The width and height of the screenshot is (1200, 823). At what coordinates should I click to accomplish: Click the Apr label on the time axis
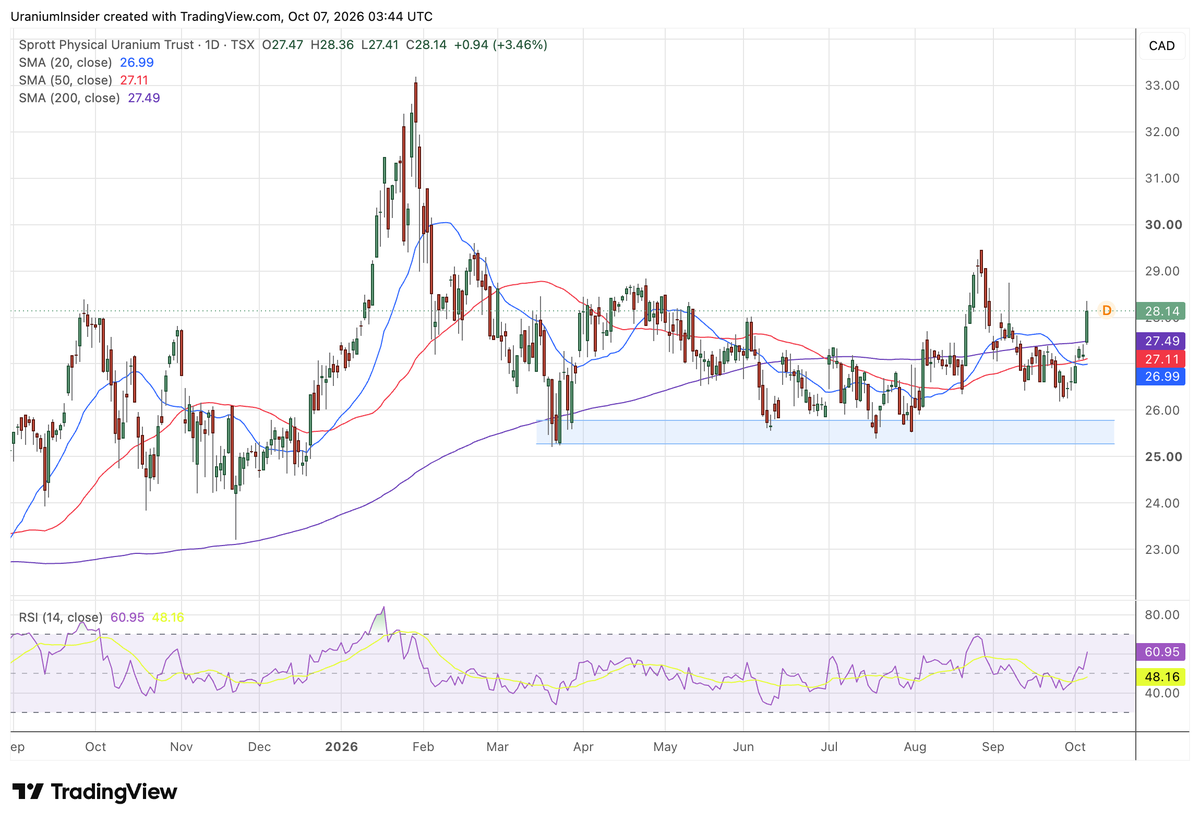pyautogui.click(x=583, y=746)
